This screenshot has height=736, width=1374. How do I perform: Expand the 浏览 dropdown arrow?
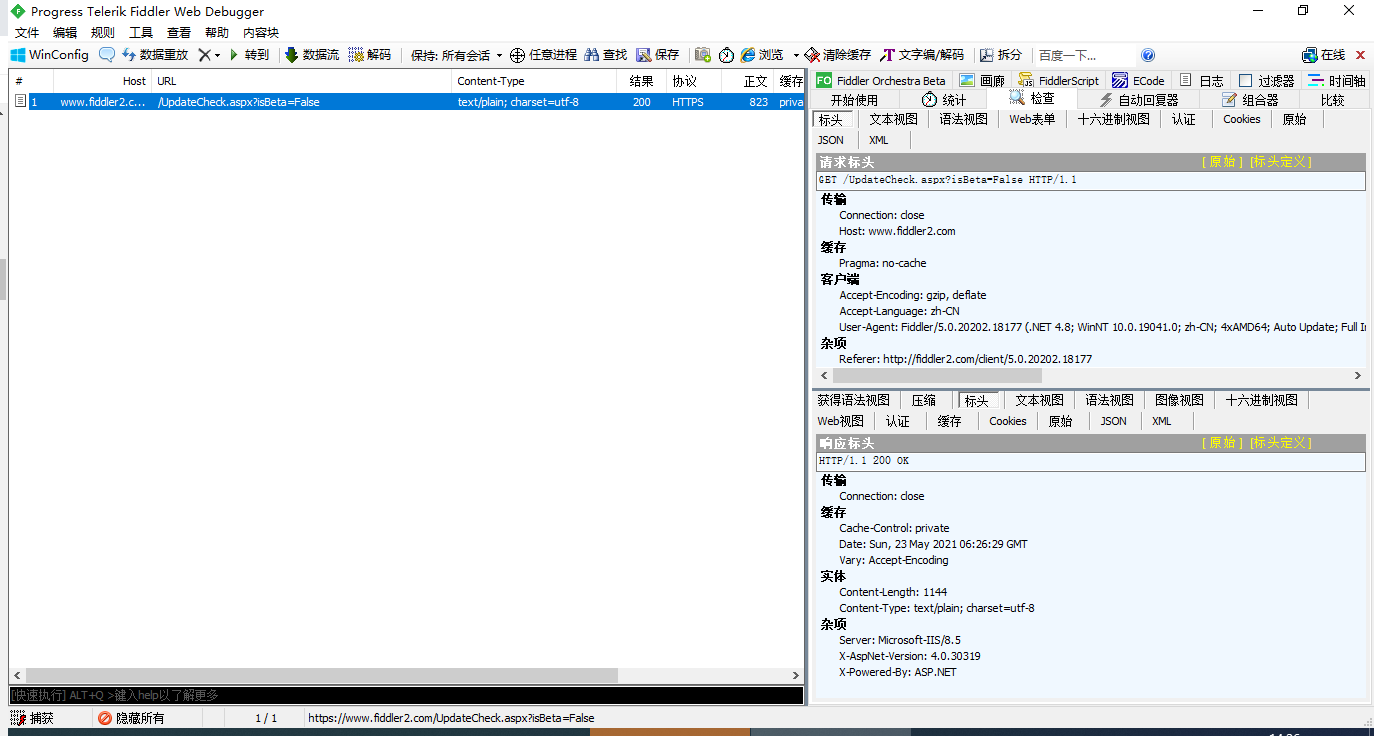tap(796, 55)
